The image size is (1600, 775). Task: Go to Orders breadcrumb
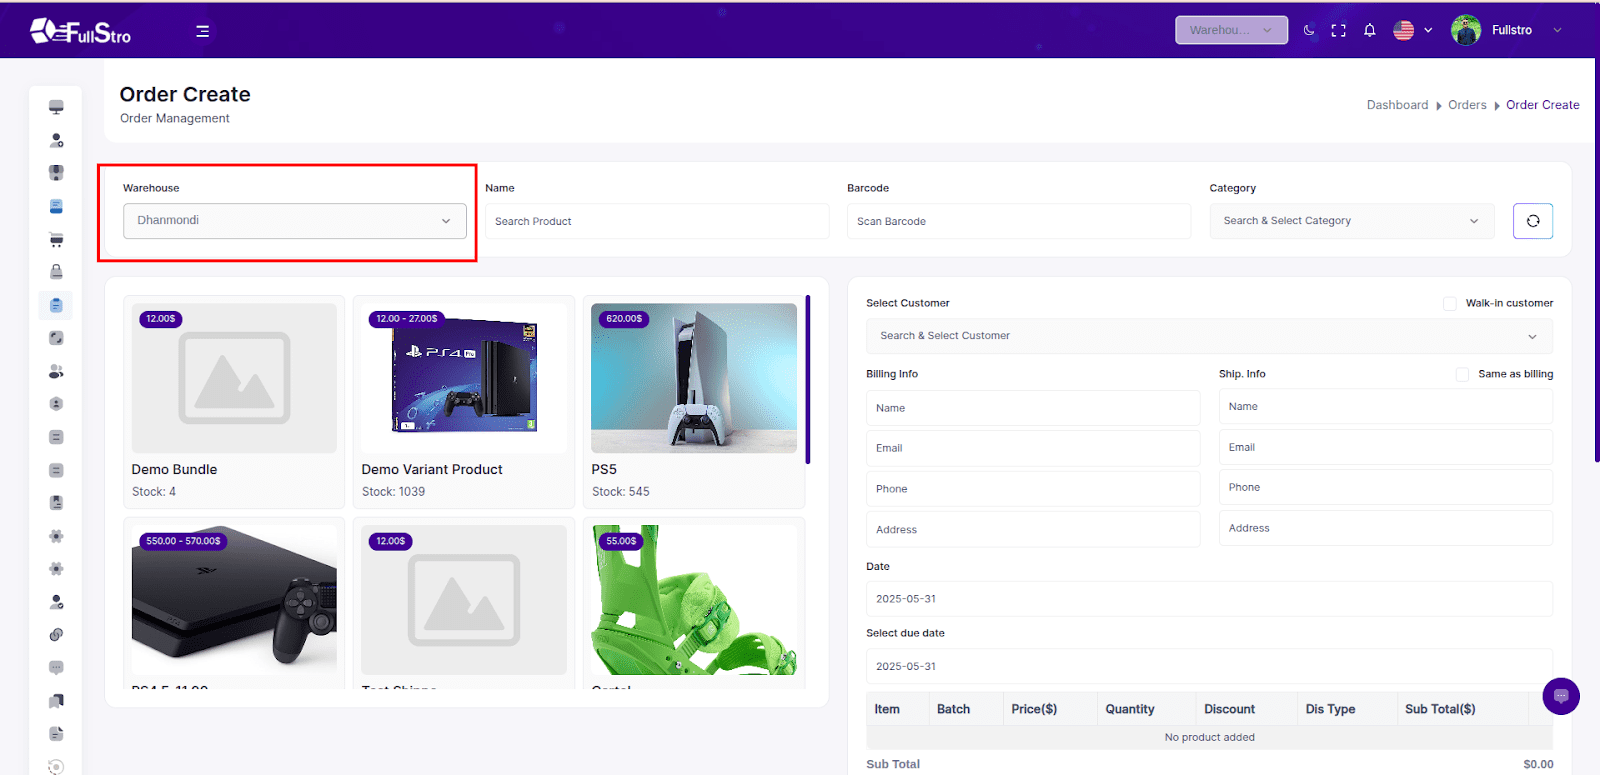pyautogui.click(x=1467, y=105)
